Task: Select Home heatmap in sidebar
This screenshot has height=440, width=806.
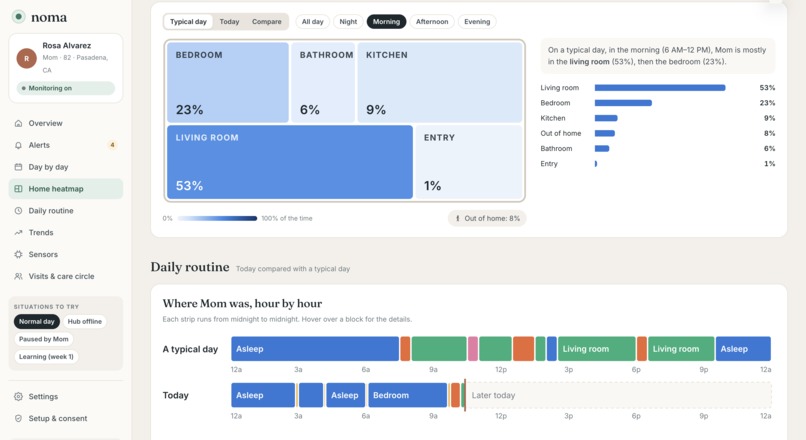Action: (x=66, y=189)
